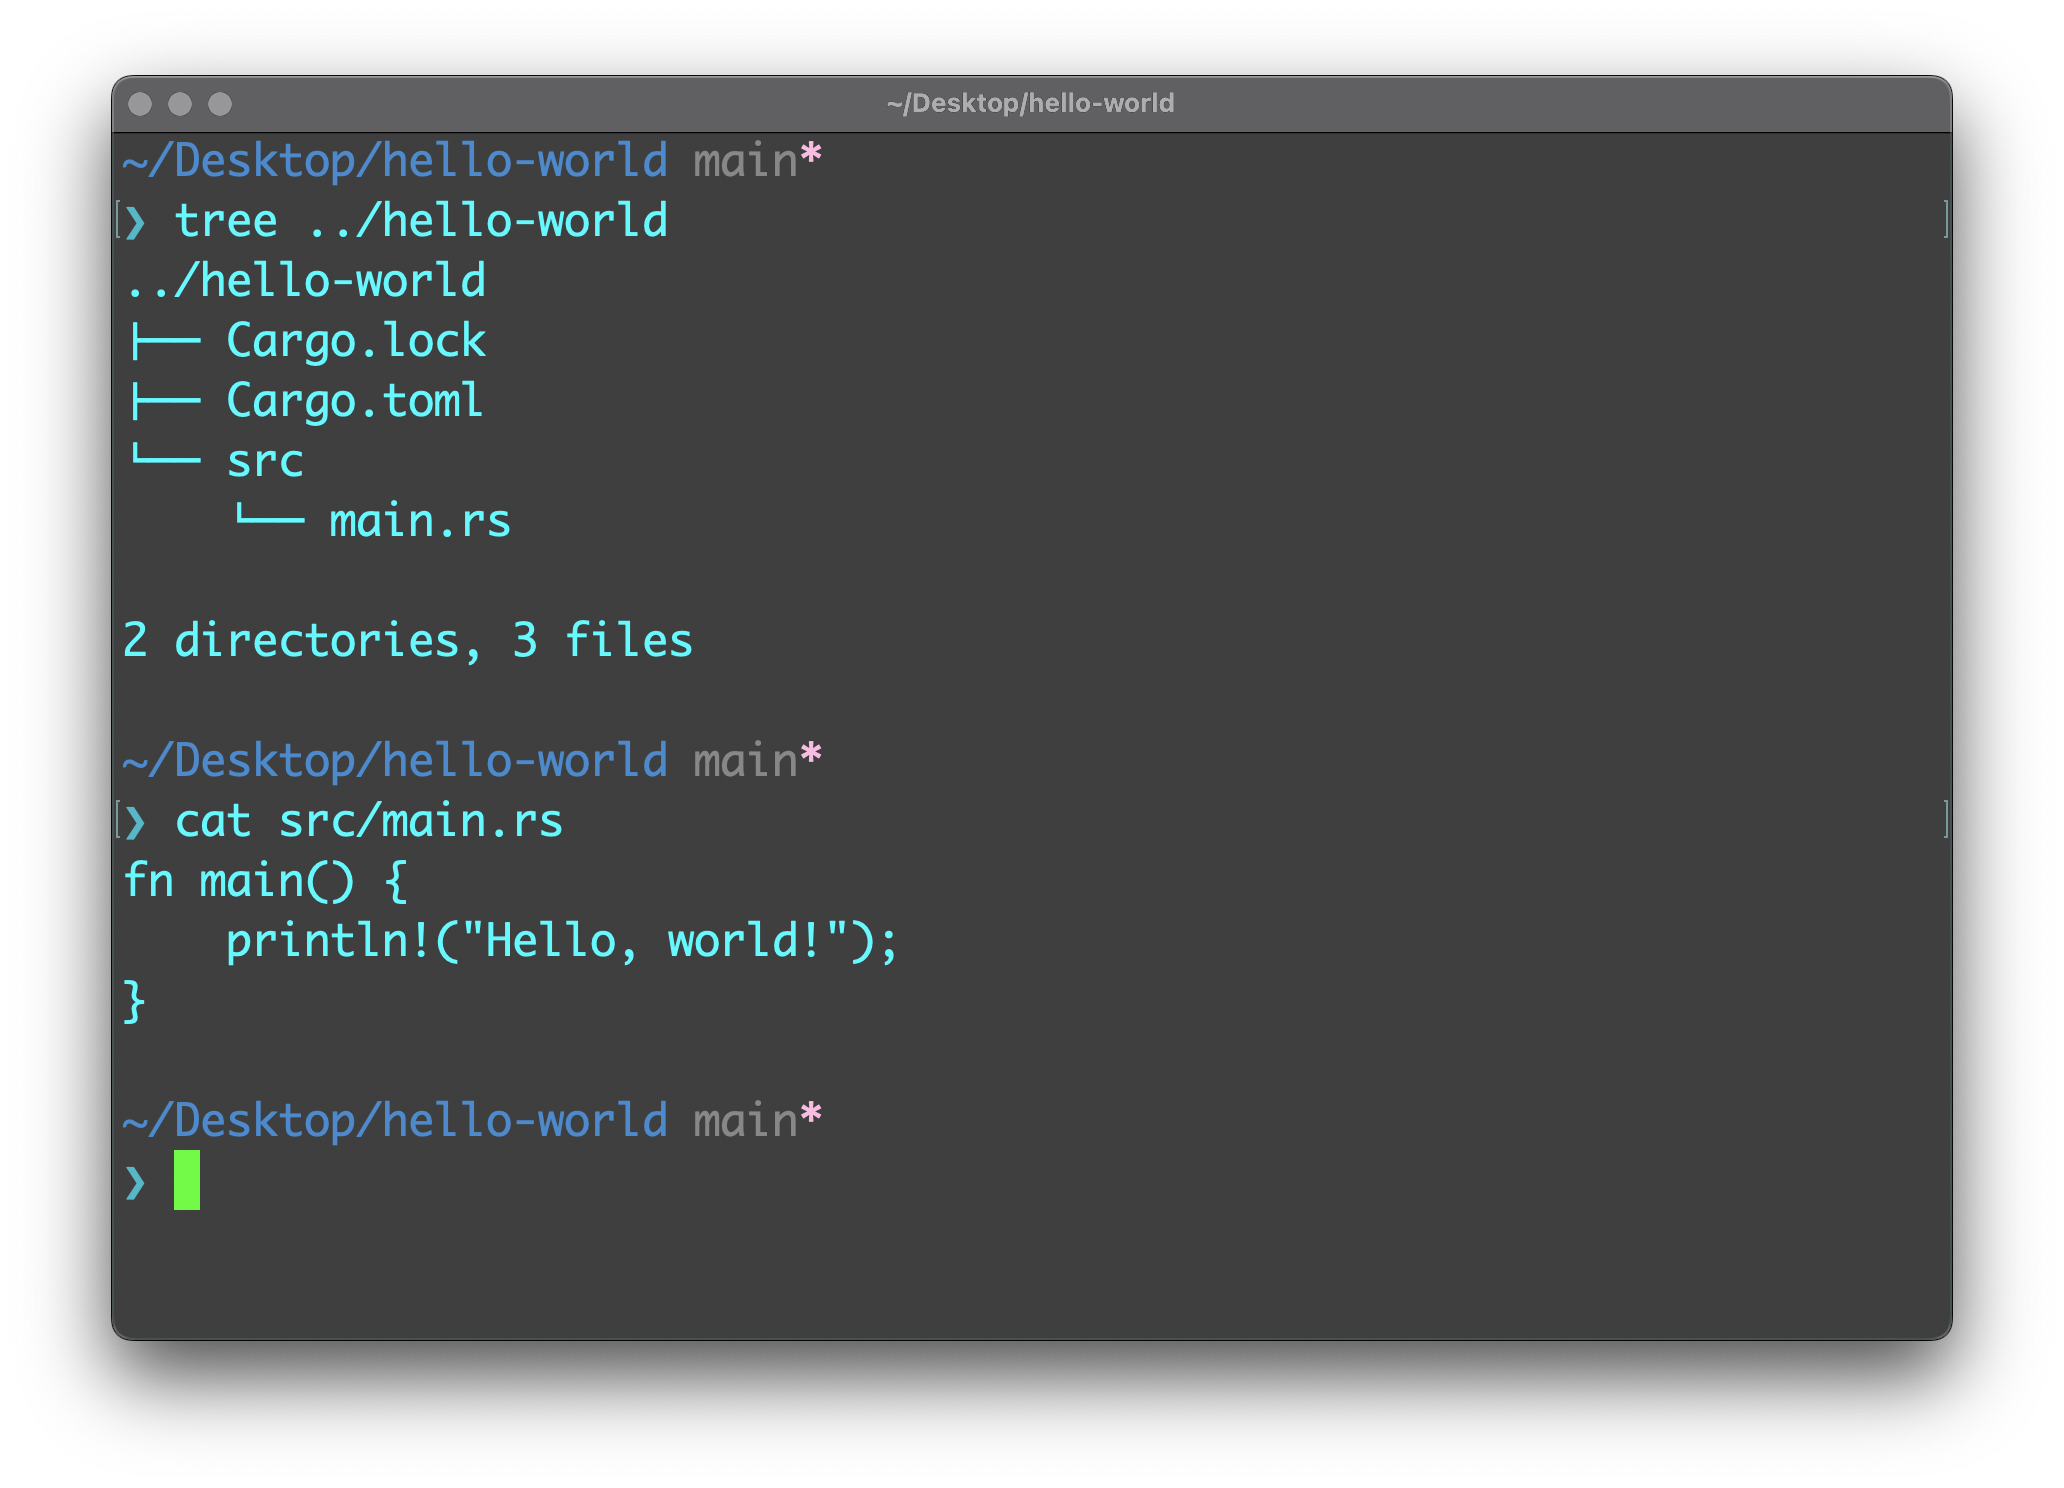Click the green terminal cursor block
The width and height of the screenshot is (2064, 1488).
click(187, 1180)
